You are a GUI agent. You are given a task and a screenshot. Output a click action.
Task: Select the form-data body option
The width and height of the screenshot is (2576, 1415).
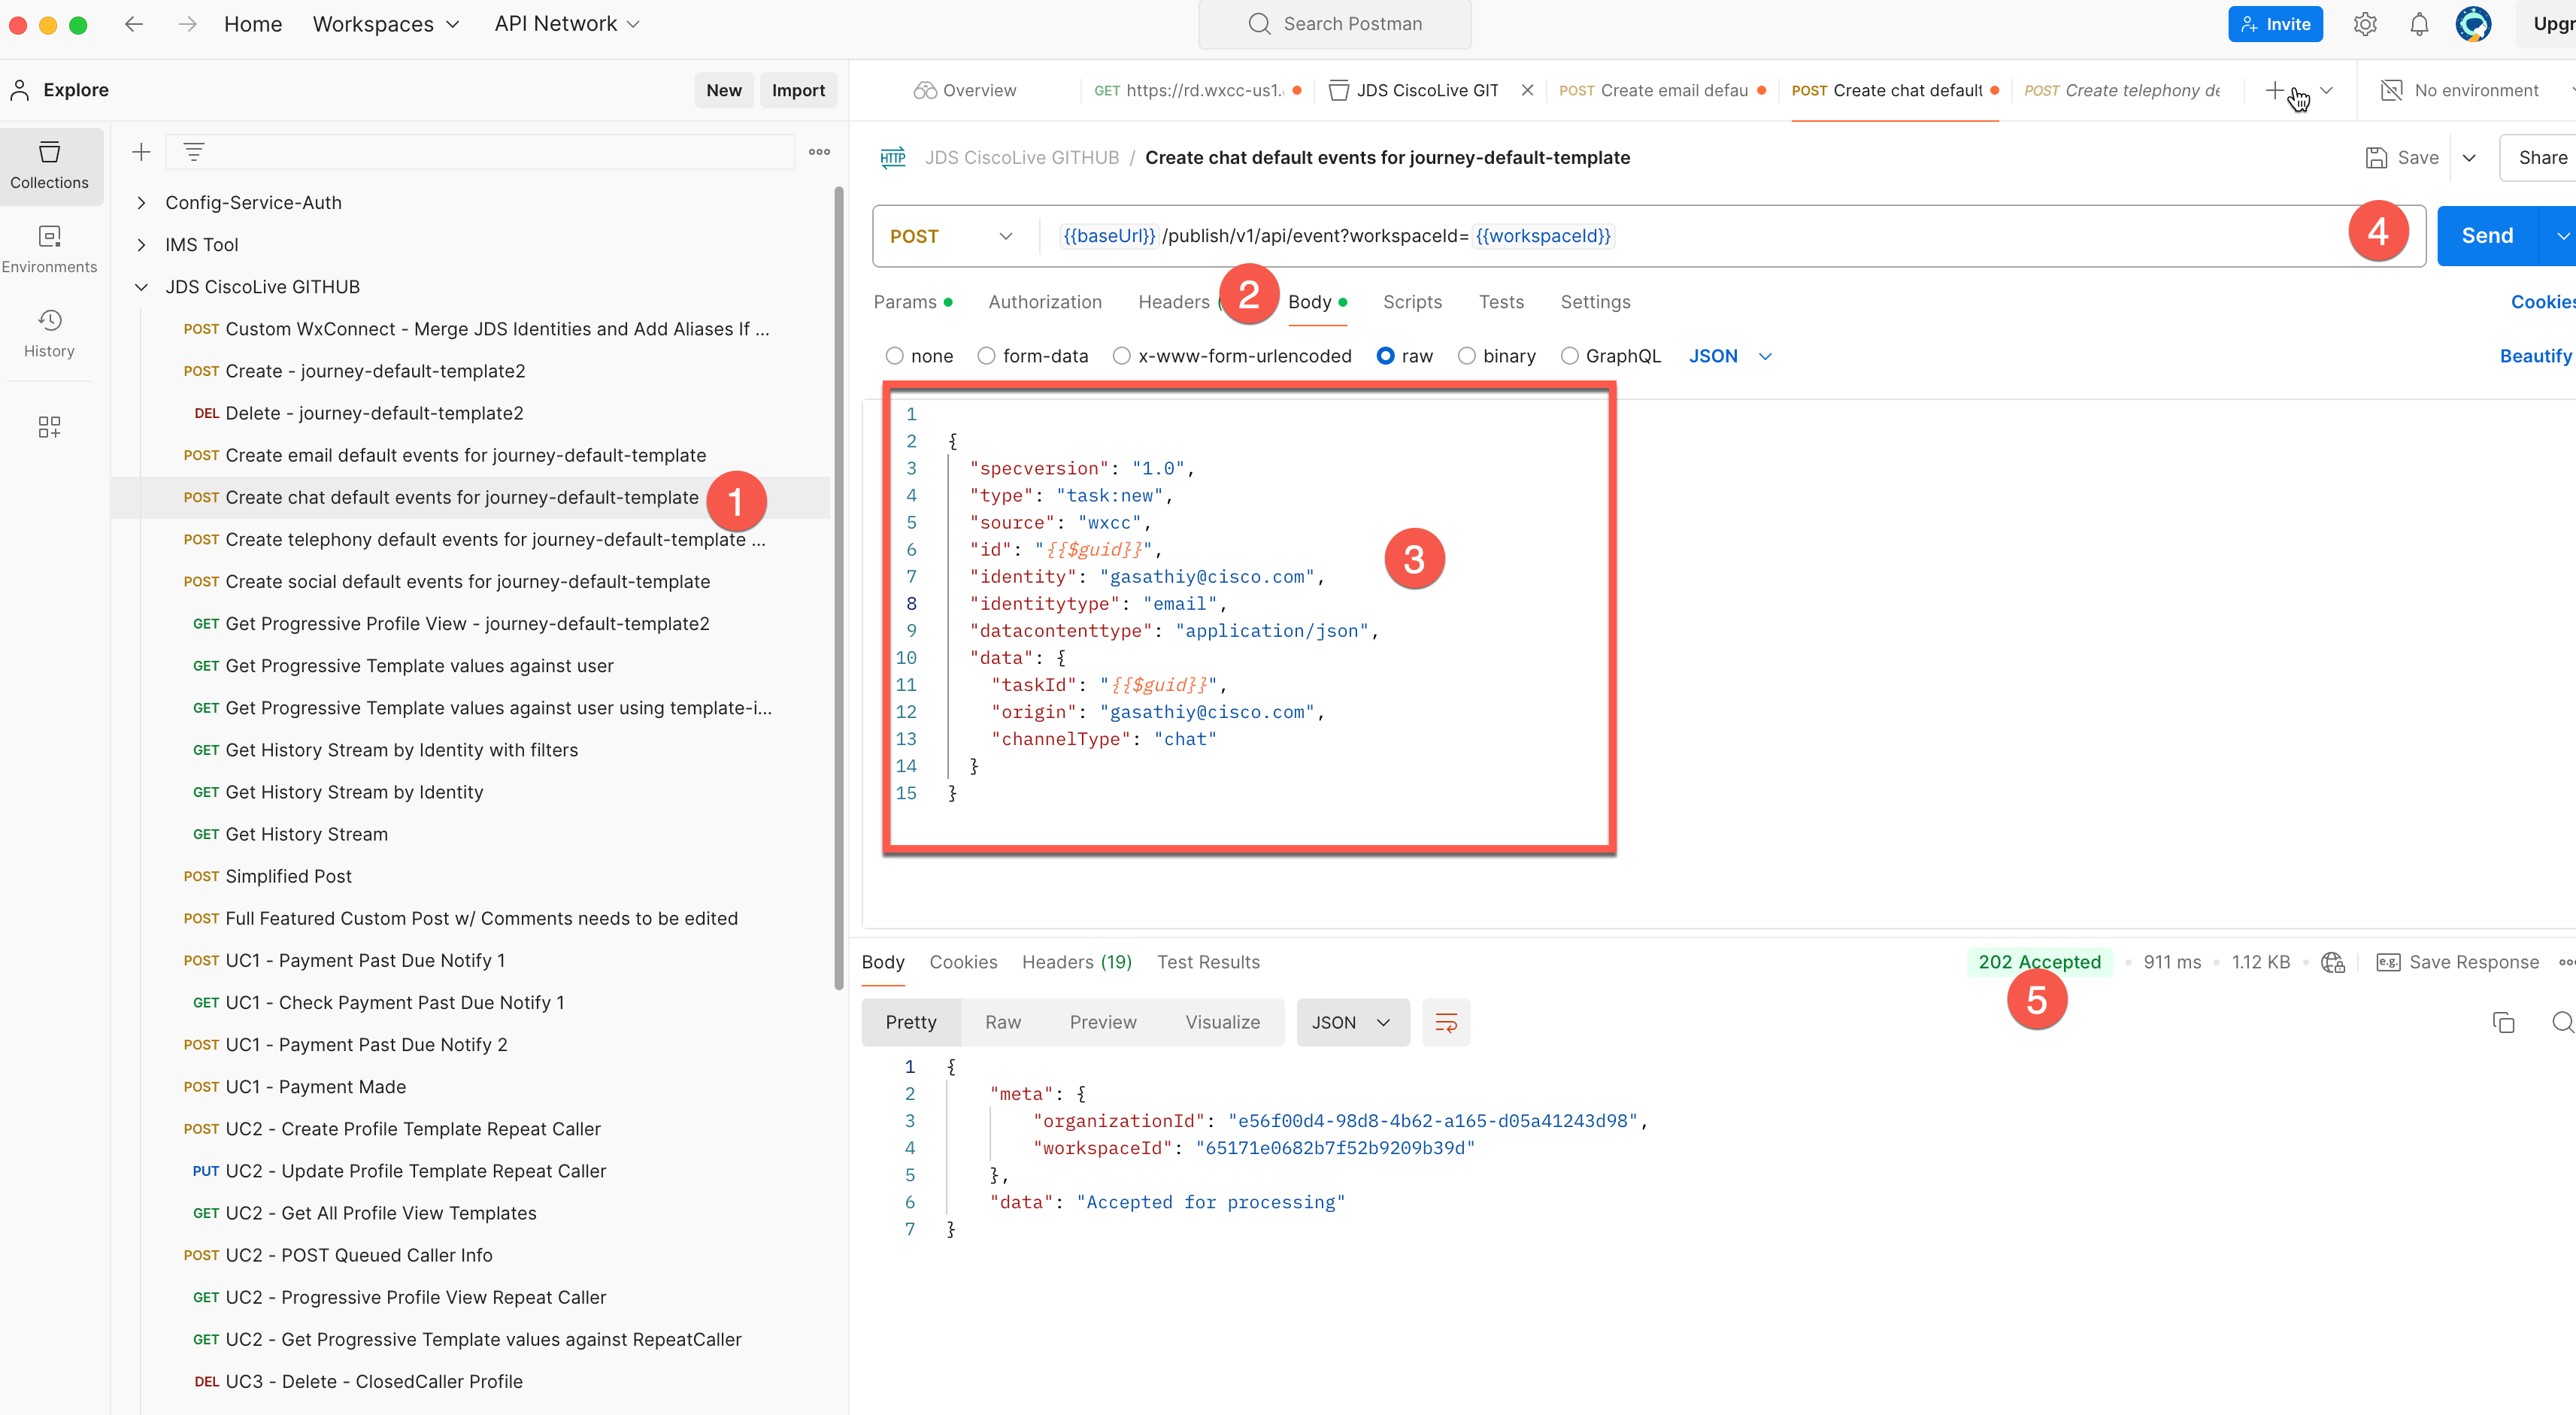pyautogui.click(x=986, y=356)
